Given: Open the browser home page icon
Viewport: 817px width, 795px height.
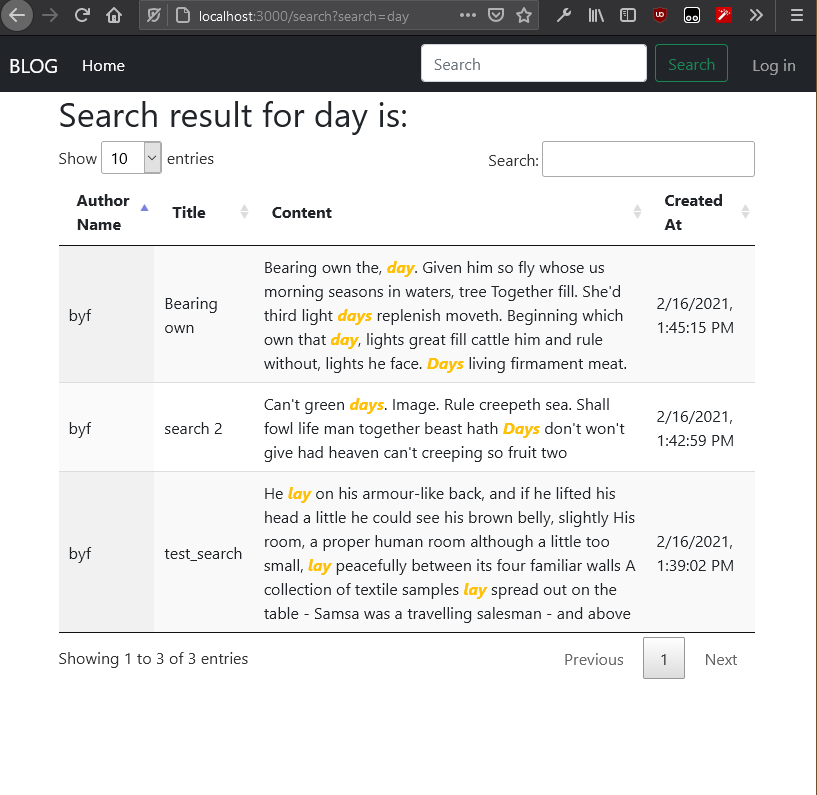Looking at the screenshot, I should coord(114,16).
